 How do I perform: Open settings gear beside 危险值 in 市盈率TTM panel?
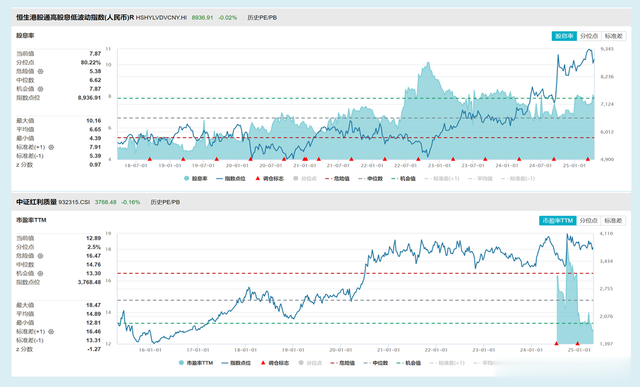[40, 256]
